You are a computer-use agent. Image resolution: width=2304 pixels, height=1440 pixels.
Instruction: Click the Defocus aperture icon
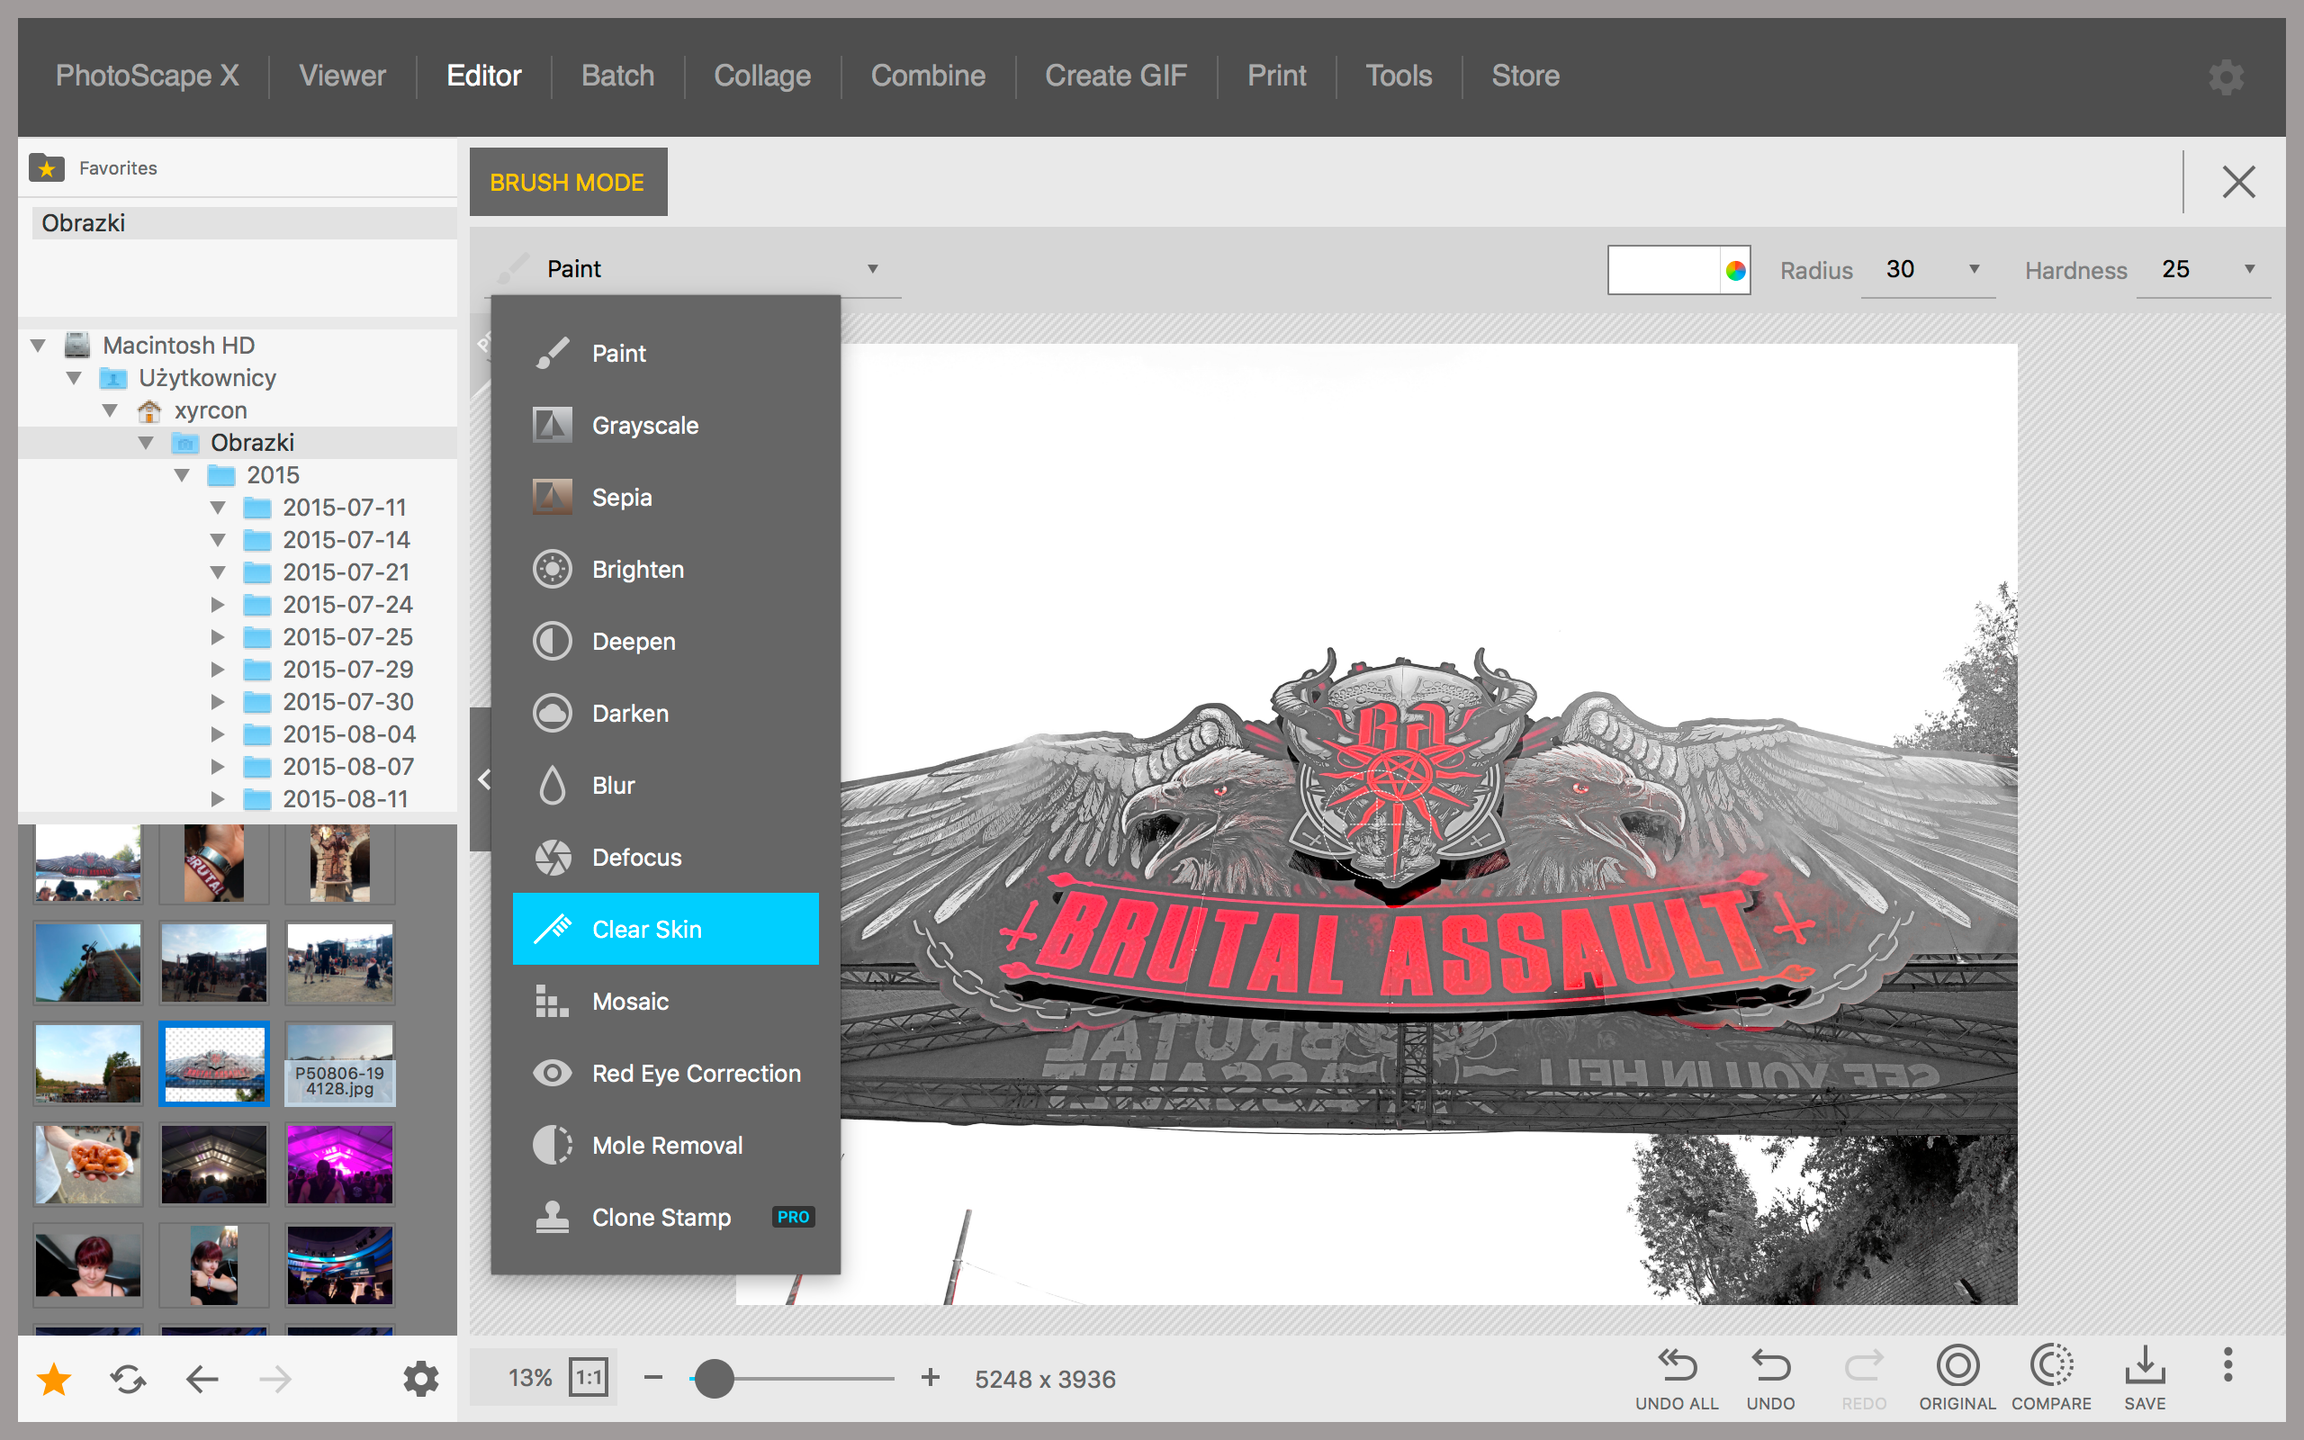point(552,857)
